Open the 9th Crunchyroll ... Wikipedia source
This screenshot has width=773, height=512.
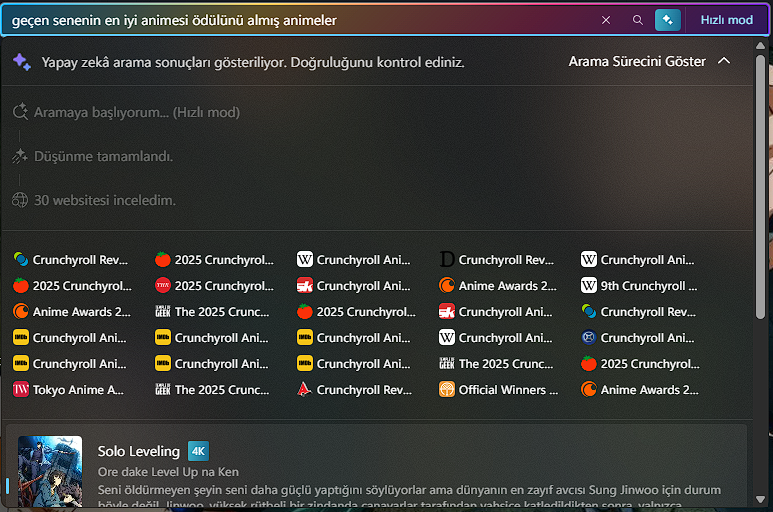(x=639, y=286)
